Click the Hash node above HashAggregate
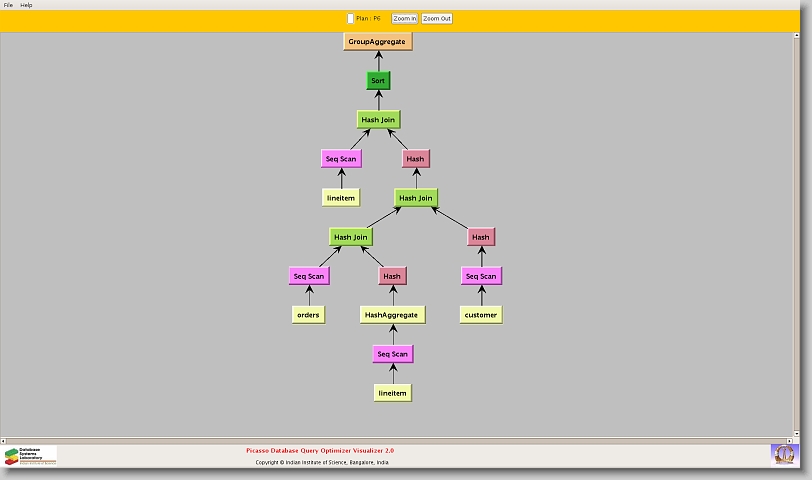This screenshot has width=812, height=480. point(392,276)
